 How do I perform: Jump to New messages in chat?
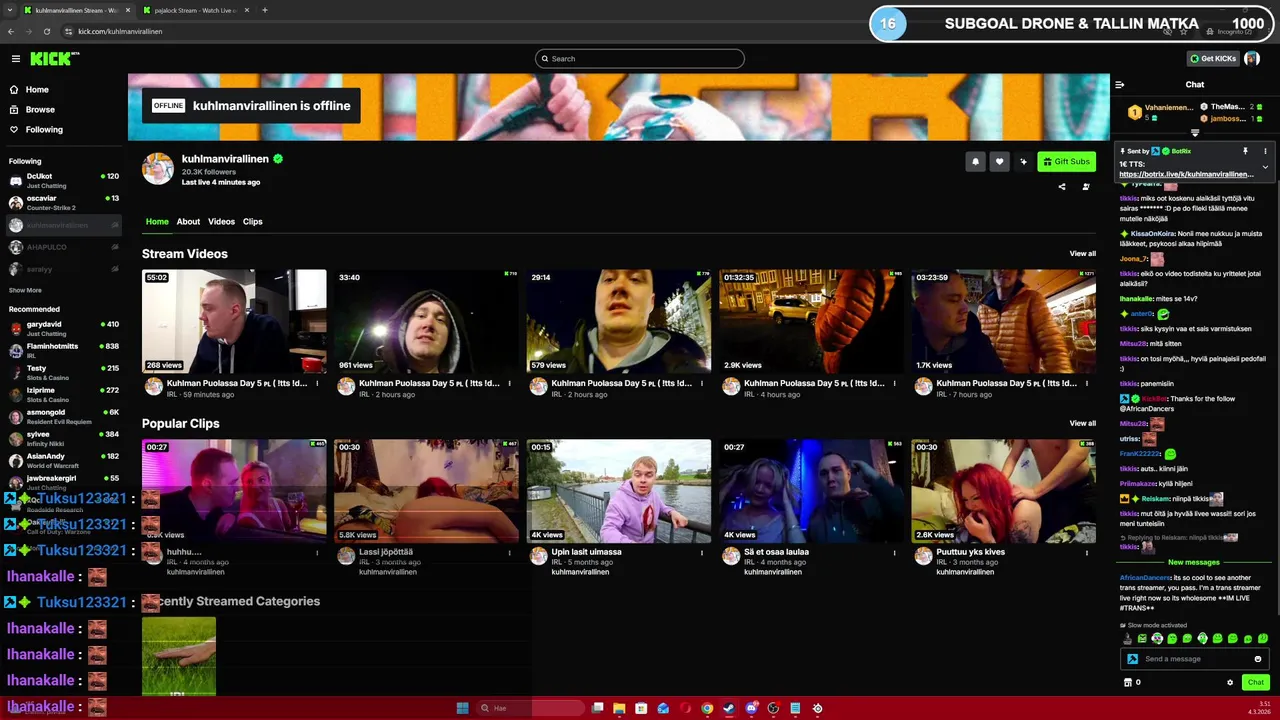coord(1194,563)
